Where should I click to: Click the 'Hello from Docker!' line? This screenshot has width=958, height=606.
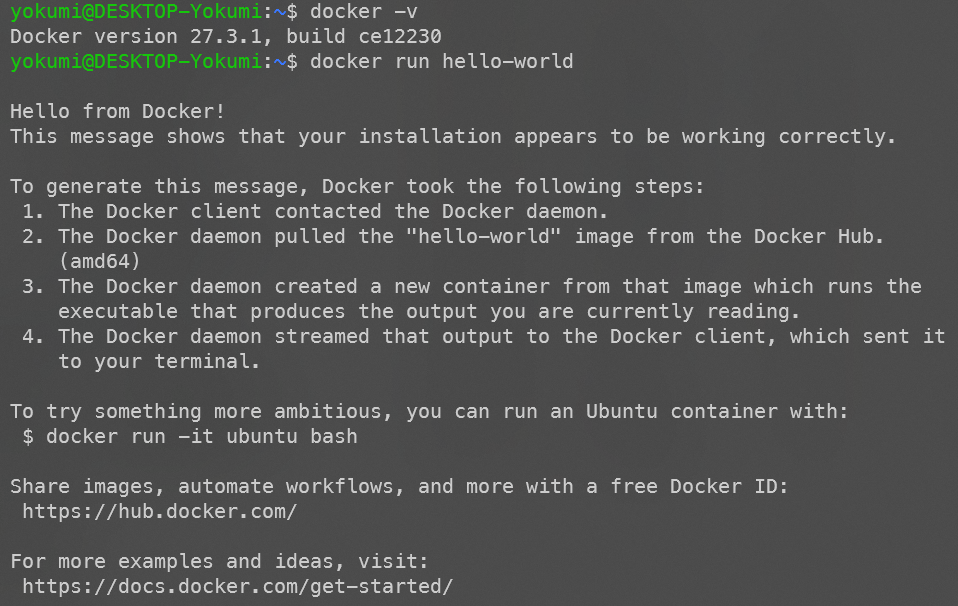pyautogui.click(x=117, y=112)
